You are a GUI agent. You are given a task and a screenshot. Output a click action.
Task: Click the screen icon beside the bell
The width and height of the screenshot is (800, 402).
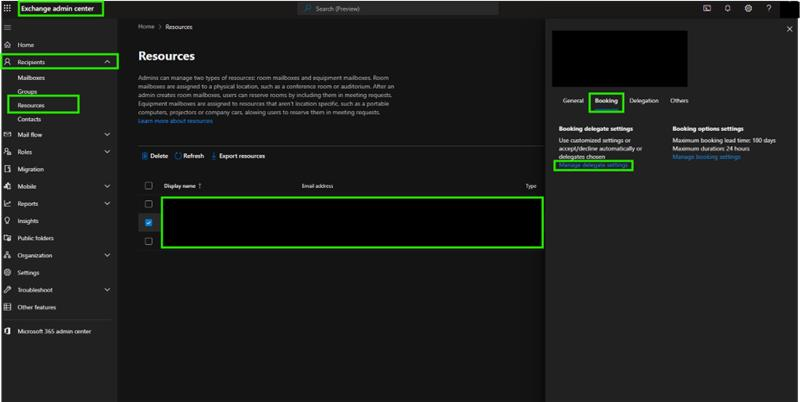click(x=707, y=8)
